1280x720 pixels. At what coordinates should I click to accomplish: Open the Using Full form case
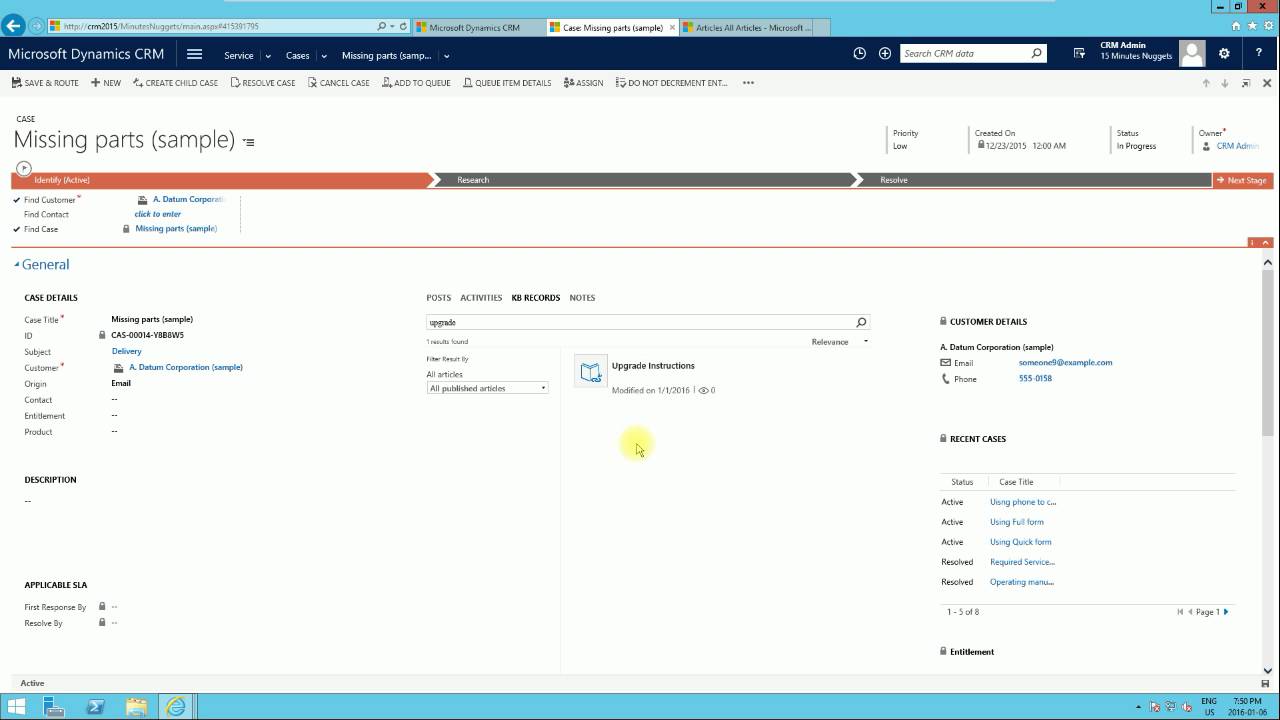1016,522
